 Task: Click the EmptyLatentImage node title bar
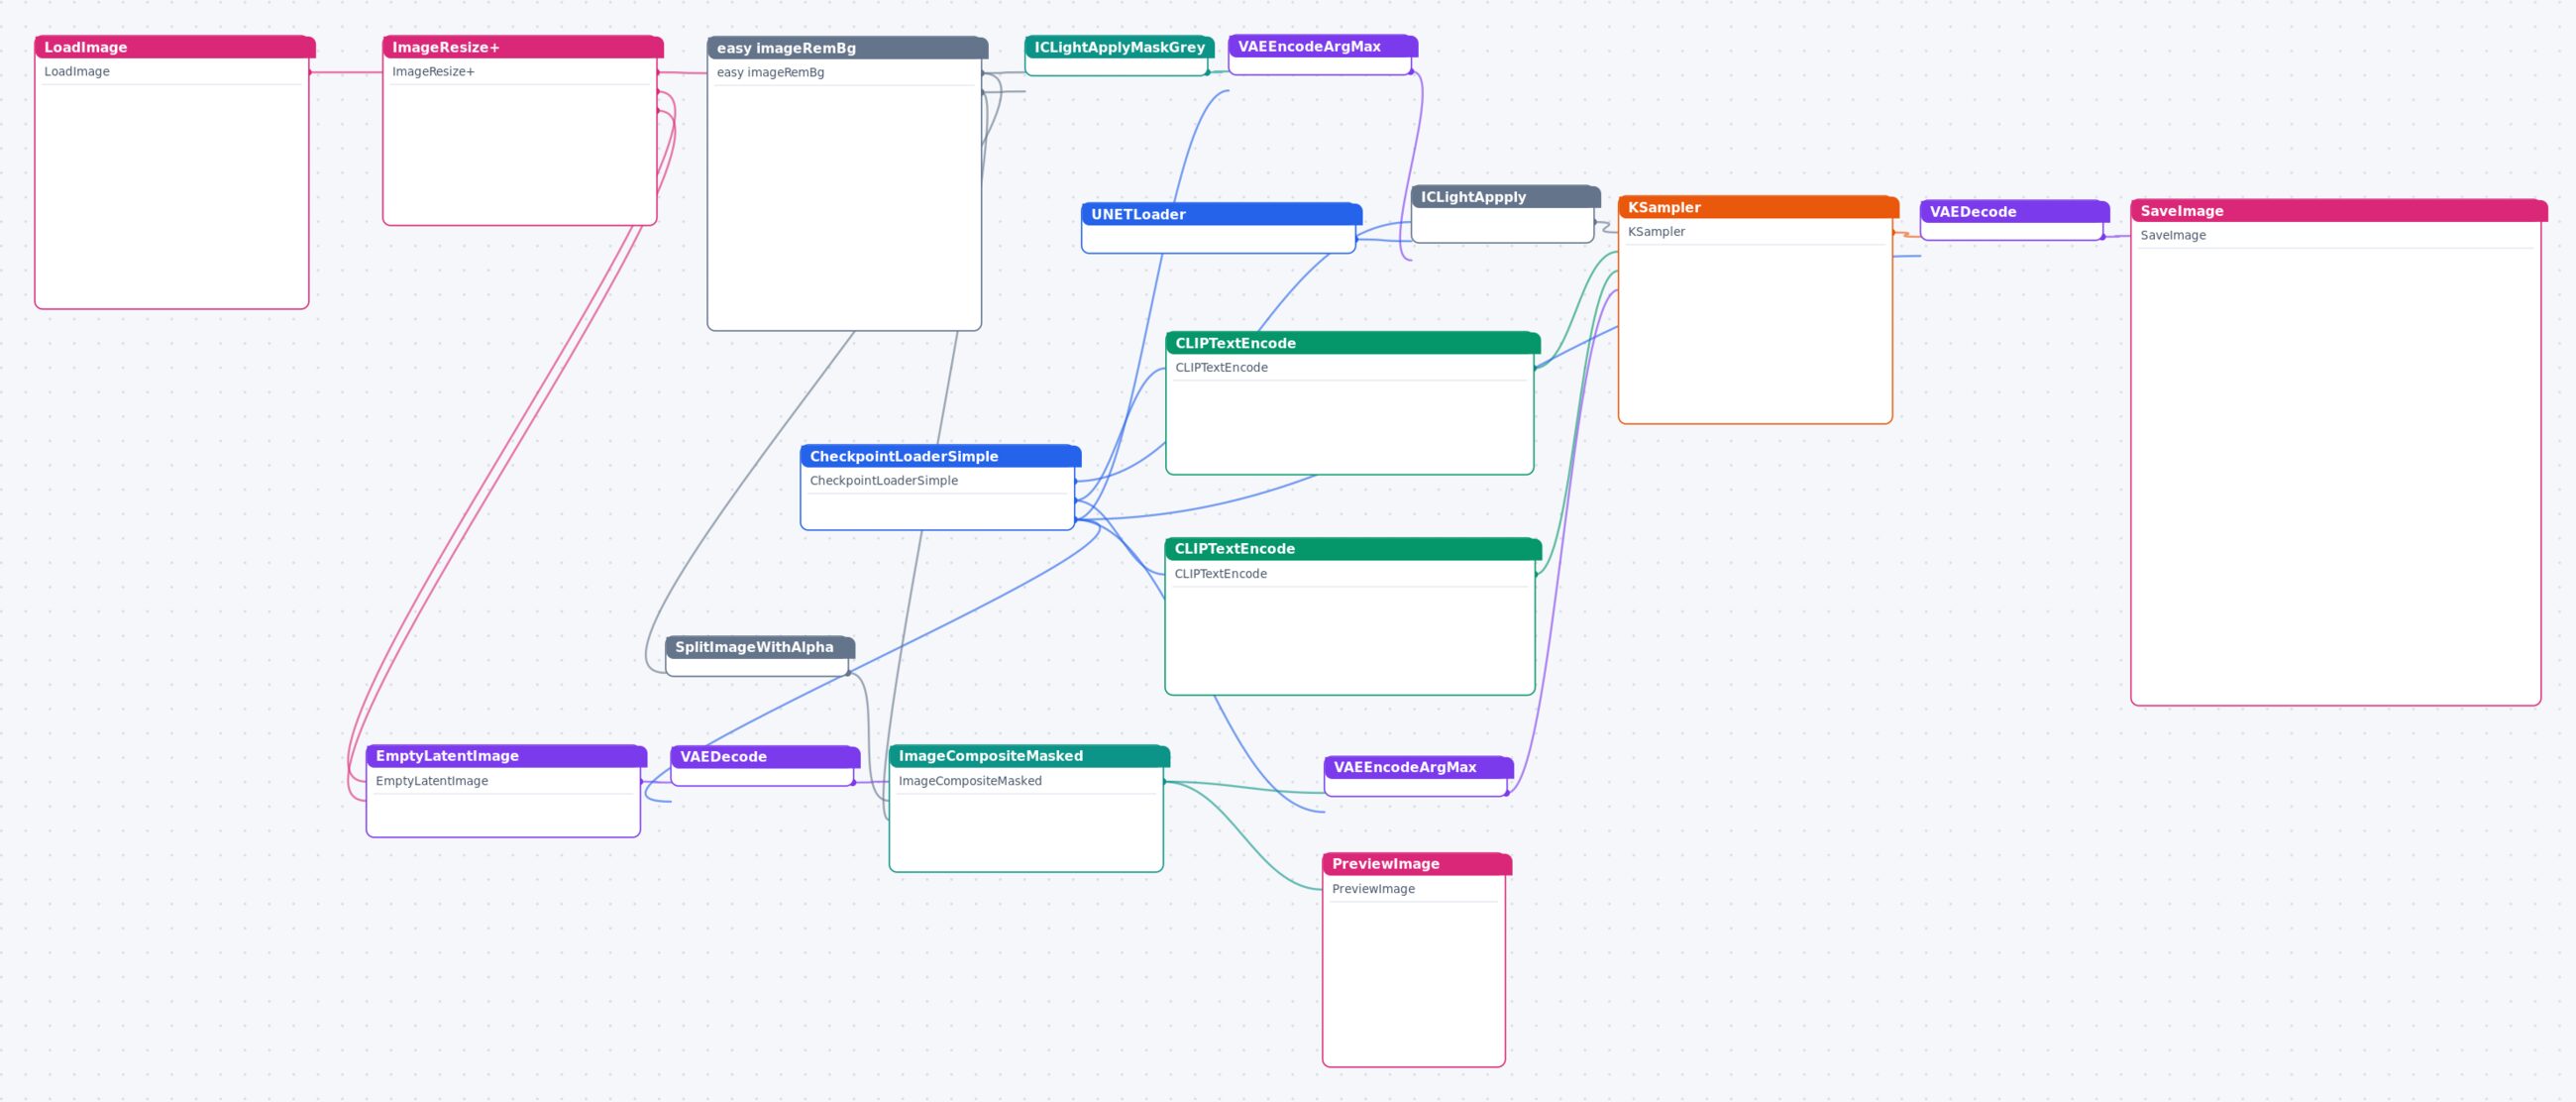point(507,756)
